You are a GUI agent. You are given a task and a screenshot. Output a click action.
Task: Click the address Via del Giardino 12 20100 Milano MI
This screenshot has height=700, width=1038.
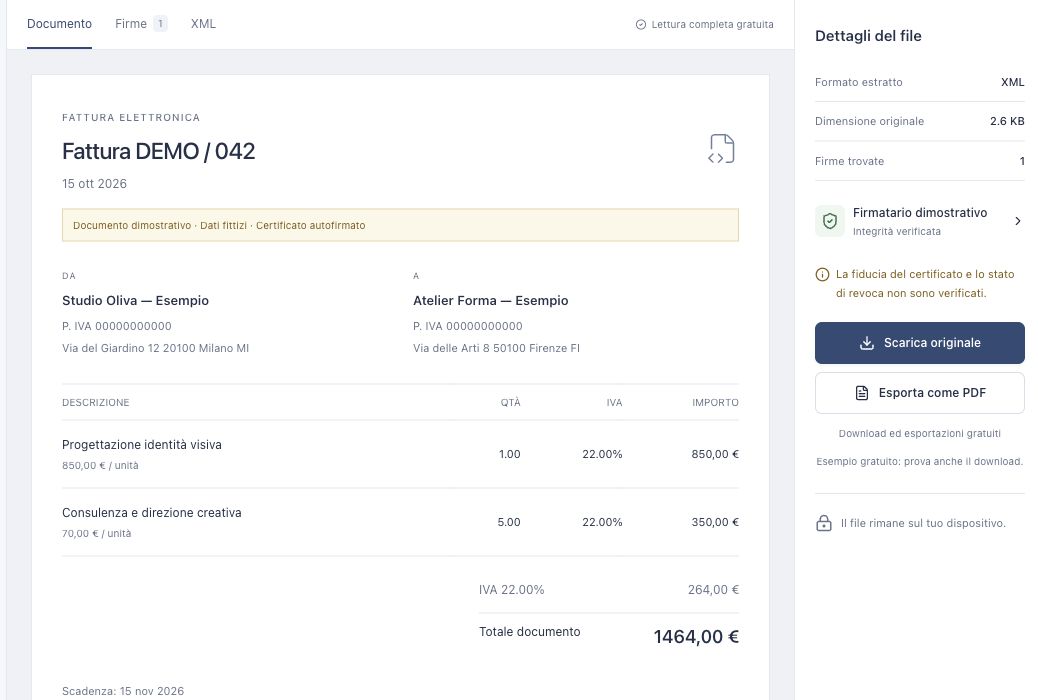[x=156, y=348]
